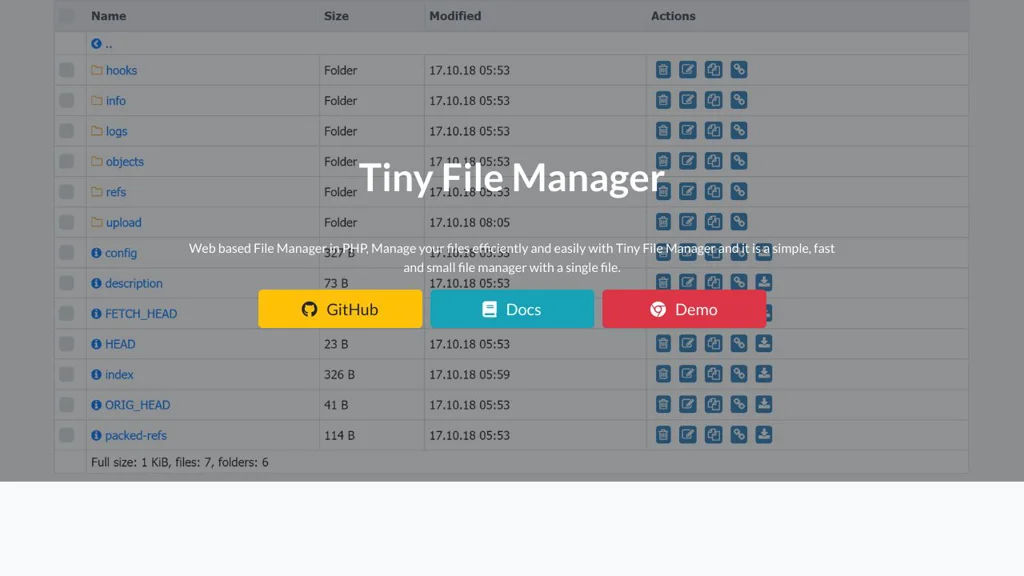This screenshot has height=576, width=1024.
Task: Tick the checkbox for index file
Action: (67, 374)
